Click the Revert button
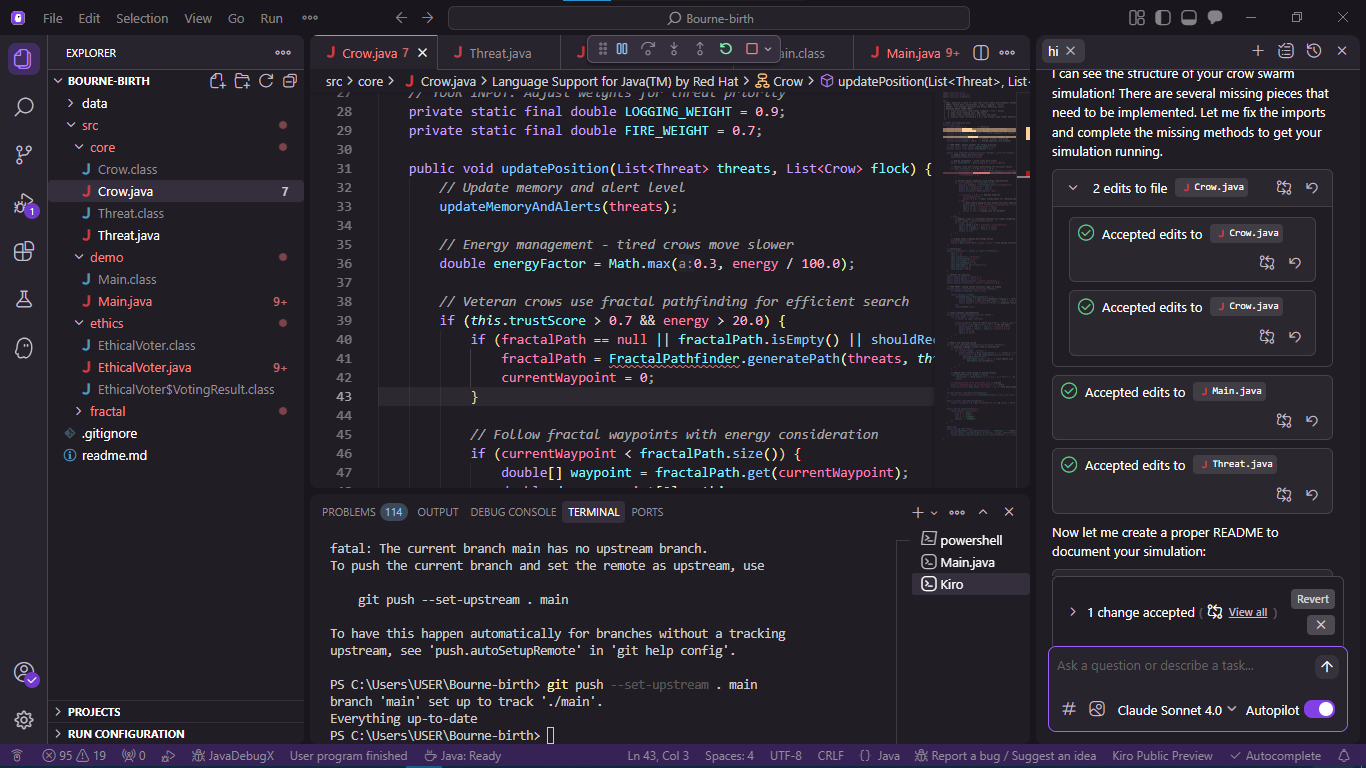1366x768 pixels. point(1312,599)
